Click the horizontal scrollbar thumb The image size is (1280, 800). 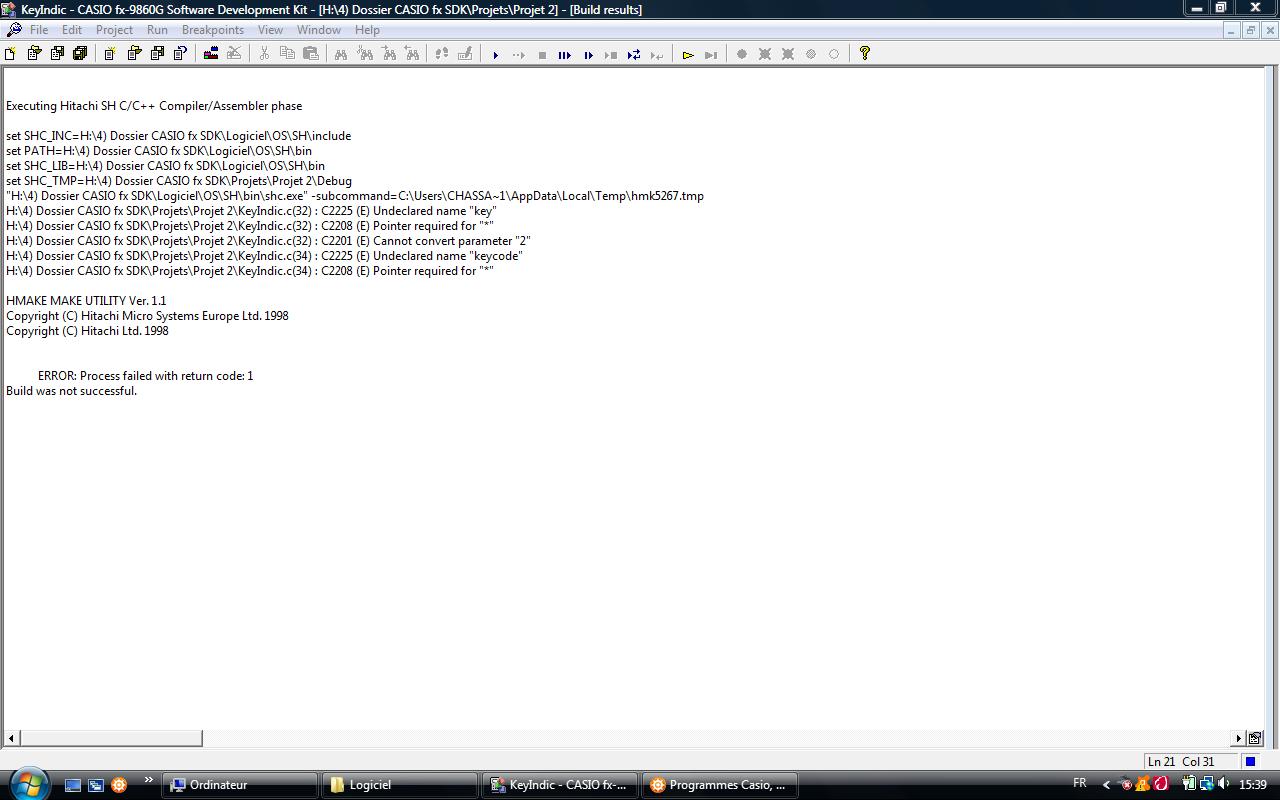(x=111, y=738)
